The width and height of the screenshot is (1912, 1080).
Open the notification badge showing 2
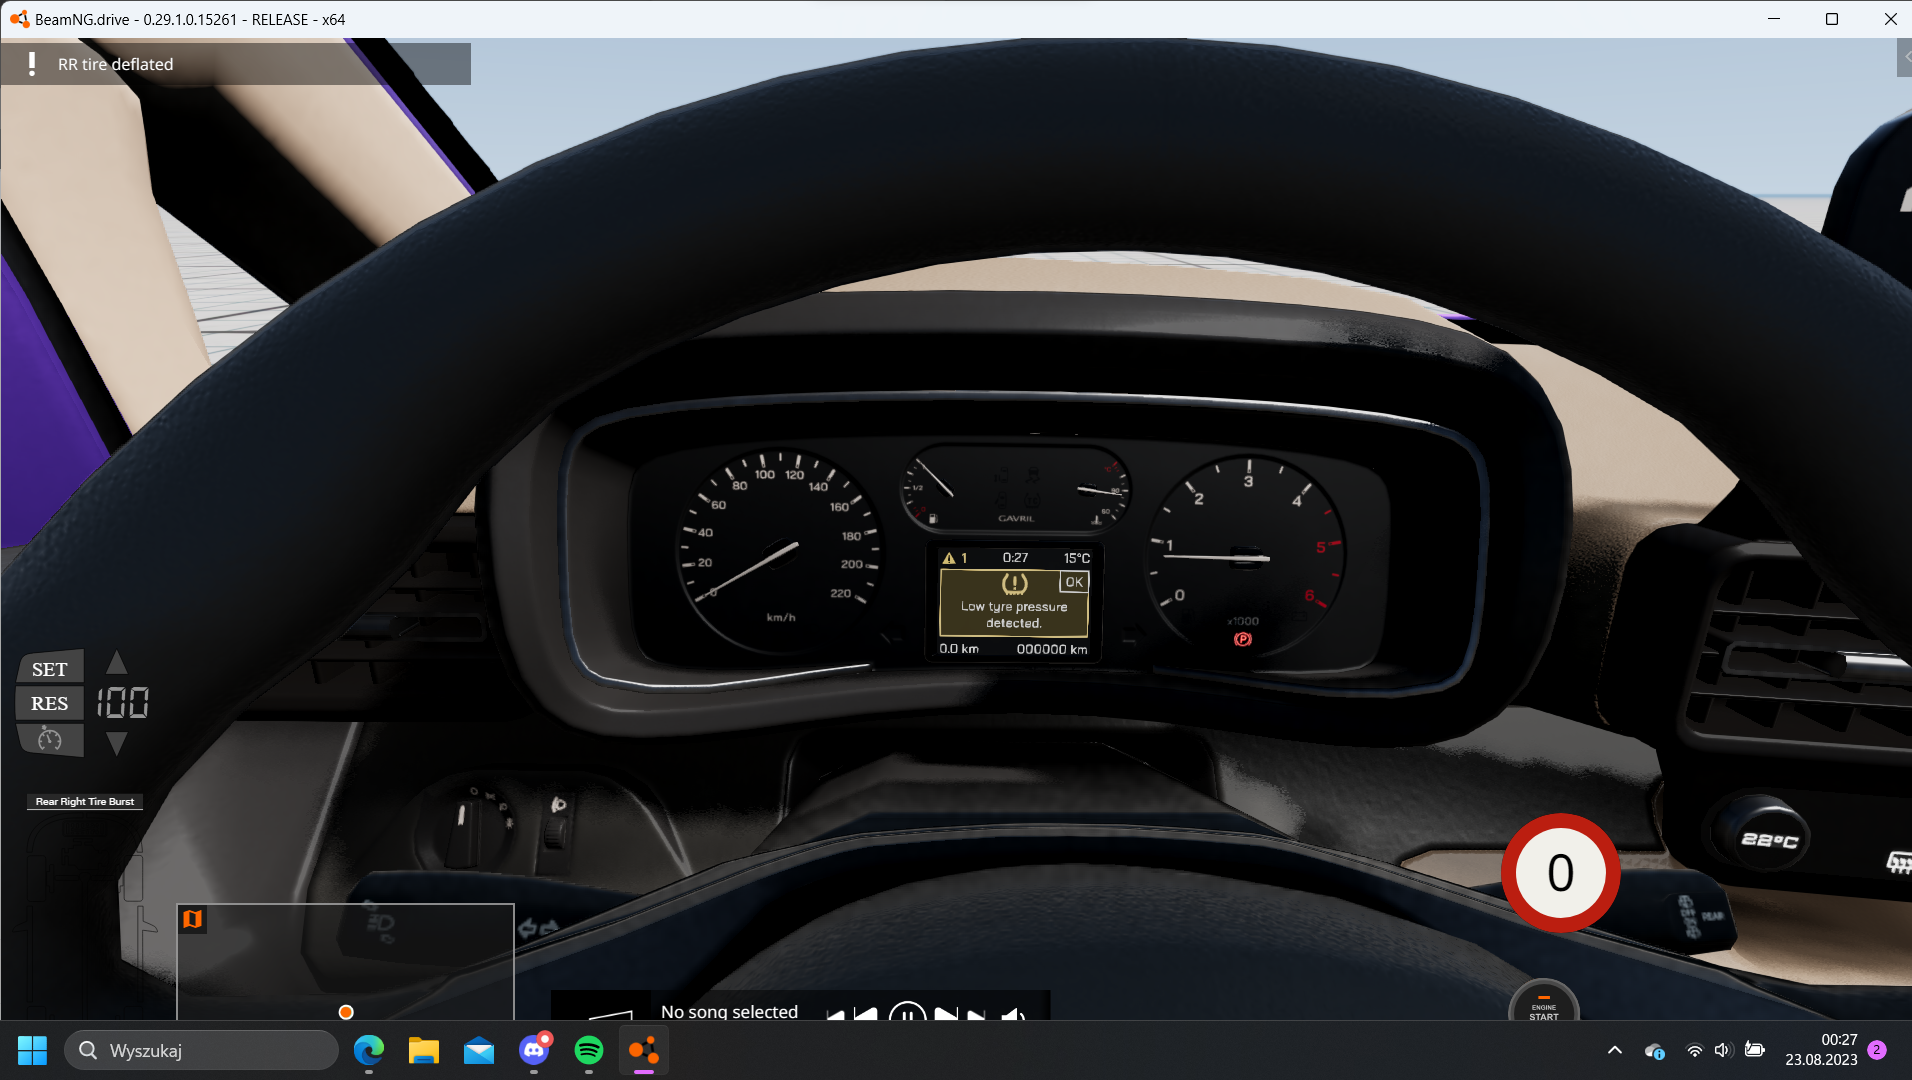coord(1877,1050)
